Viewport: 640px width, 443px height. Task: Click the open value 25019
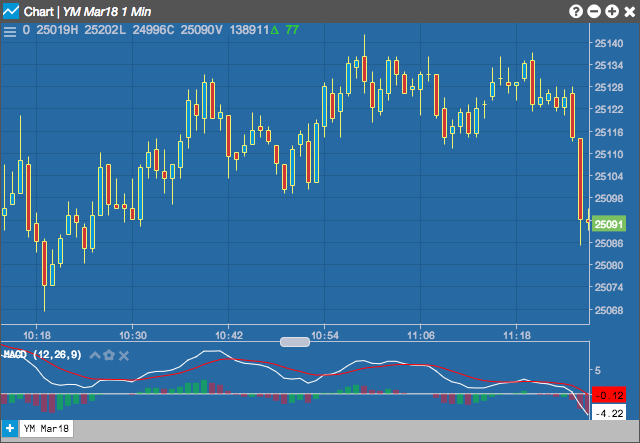pos(53,30)
